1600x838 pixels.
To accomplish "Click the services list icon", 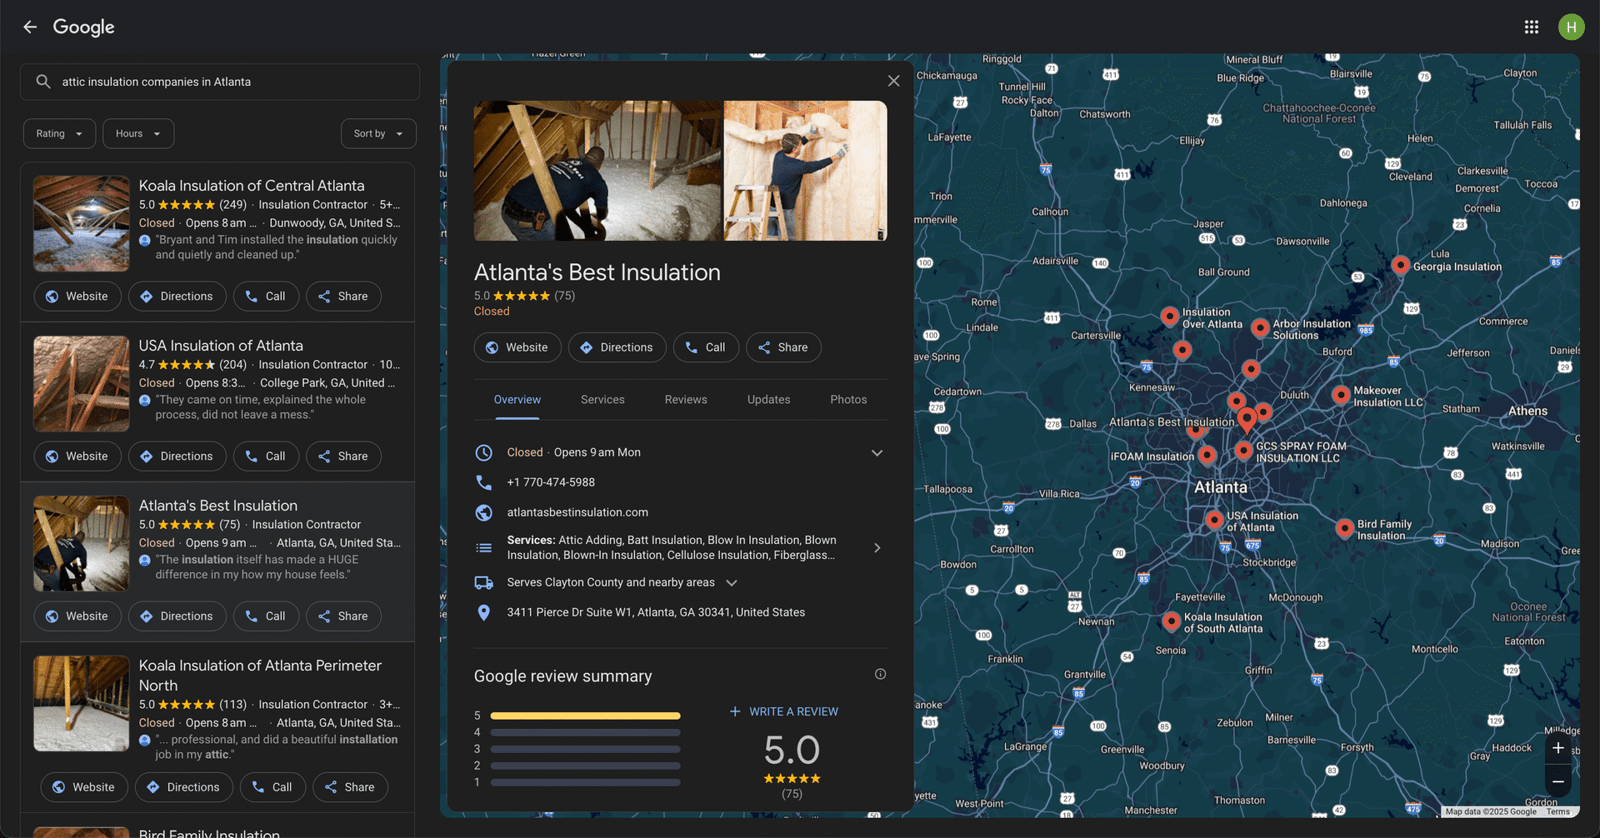I will (484, 548).
